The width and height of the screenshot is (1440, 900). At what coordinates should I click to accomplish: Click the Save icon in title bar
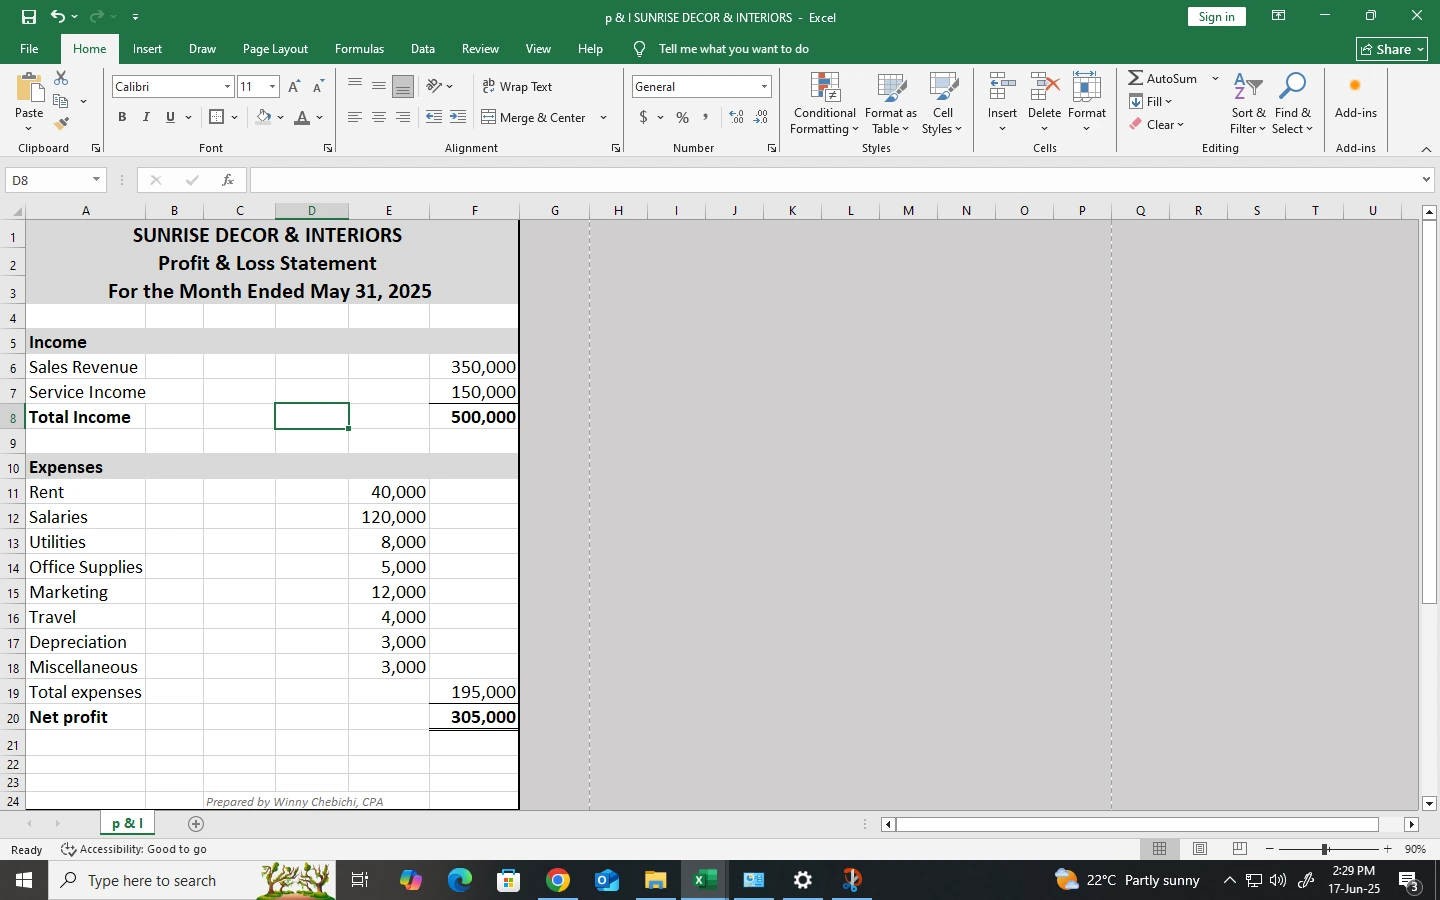(28, 17)
